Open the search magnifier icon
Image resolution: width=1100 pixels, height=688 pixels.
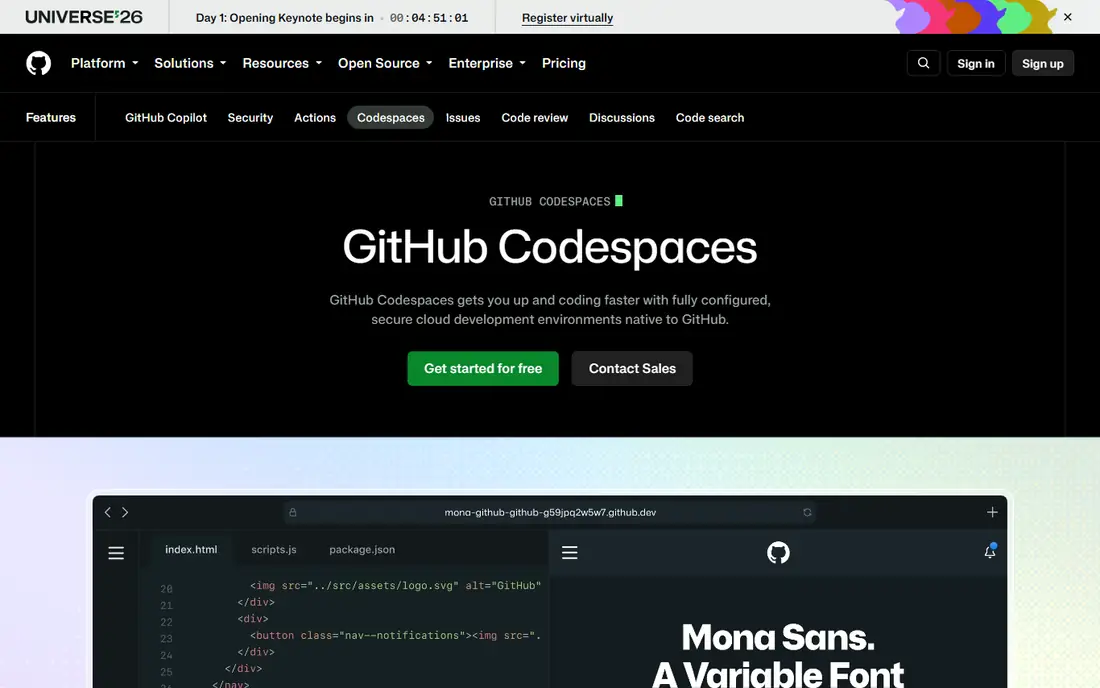pos(923,63)
